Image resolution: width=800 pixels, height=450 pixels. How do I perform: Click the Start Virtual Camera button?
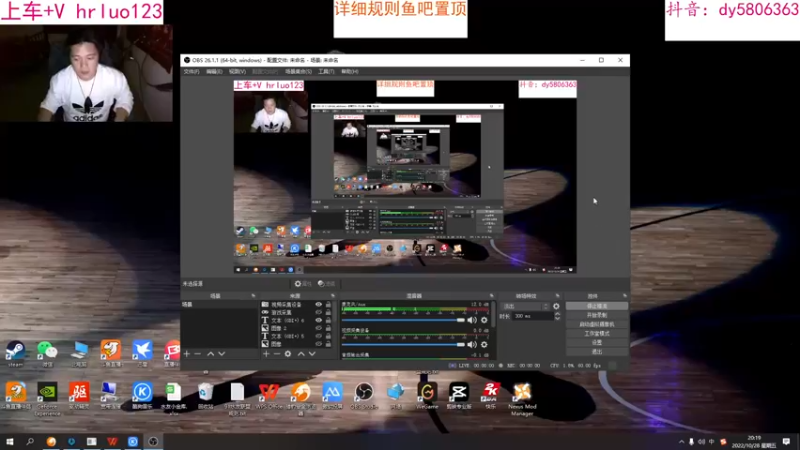click(x=596, y=324)
